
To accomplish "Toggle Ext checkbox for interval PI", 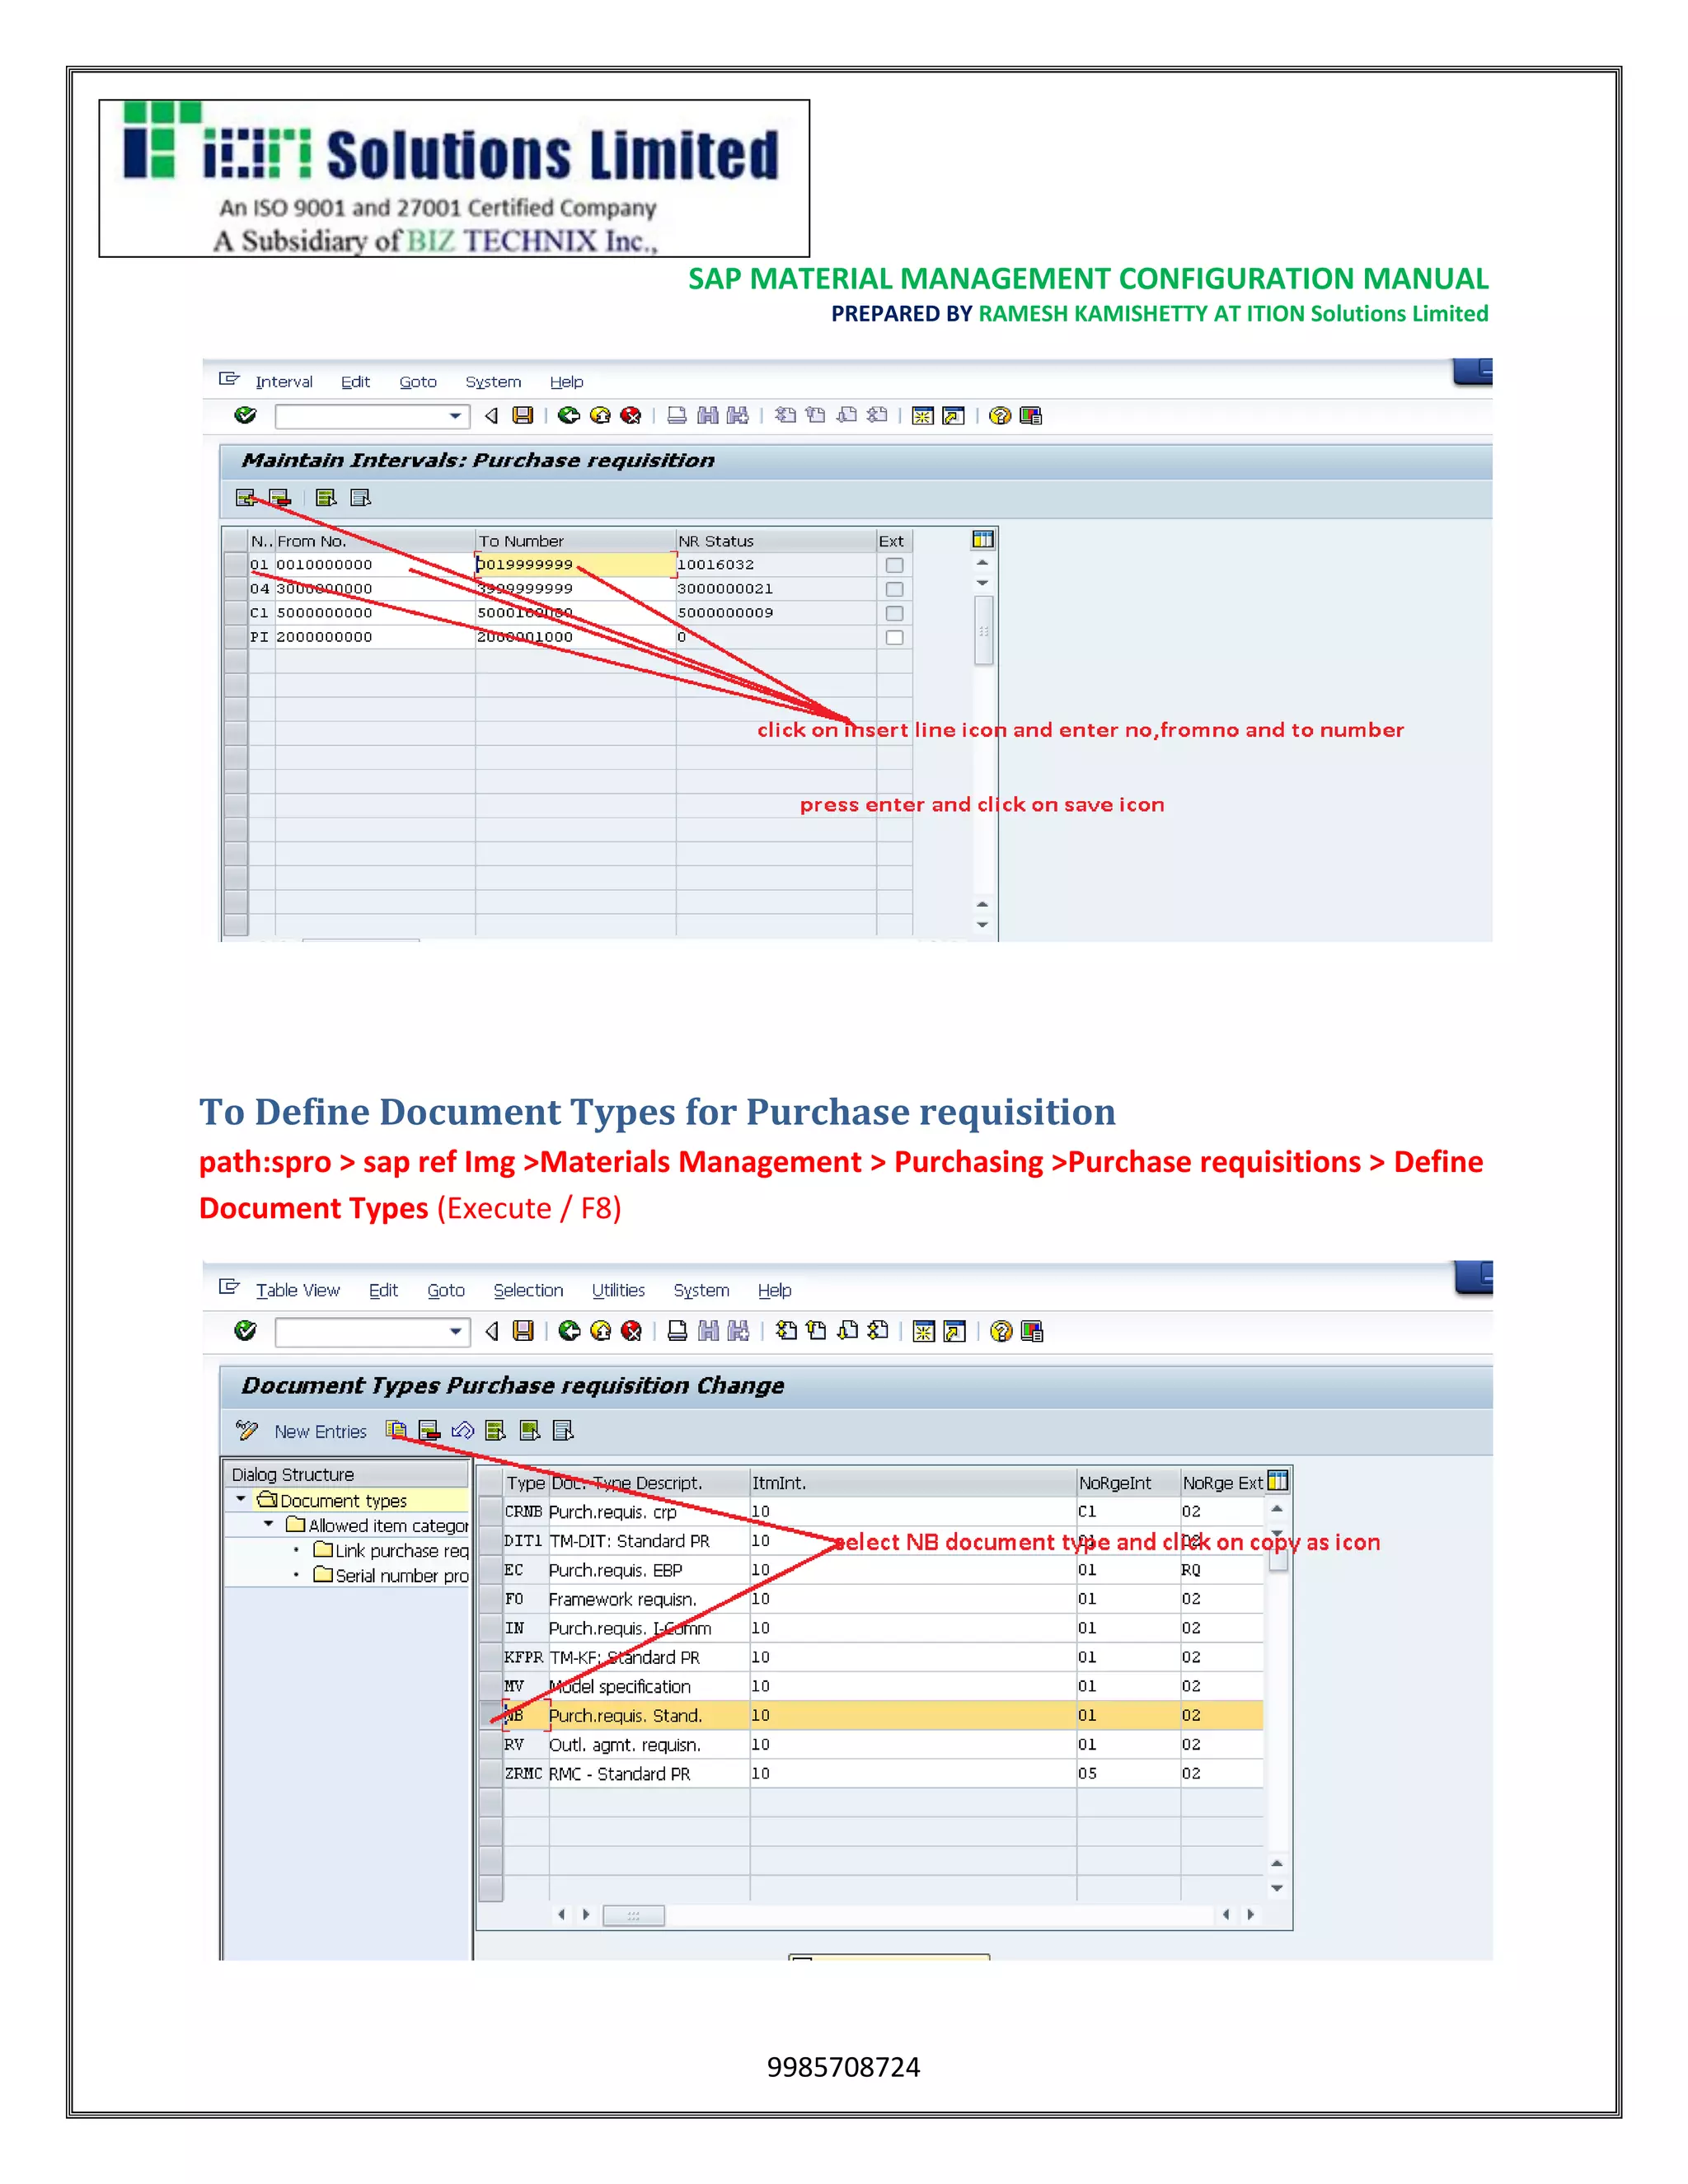I will coord(895,637).
